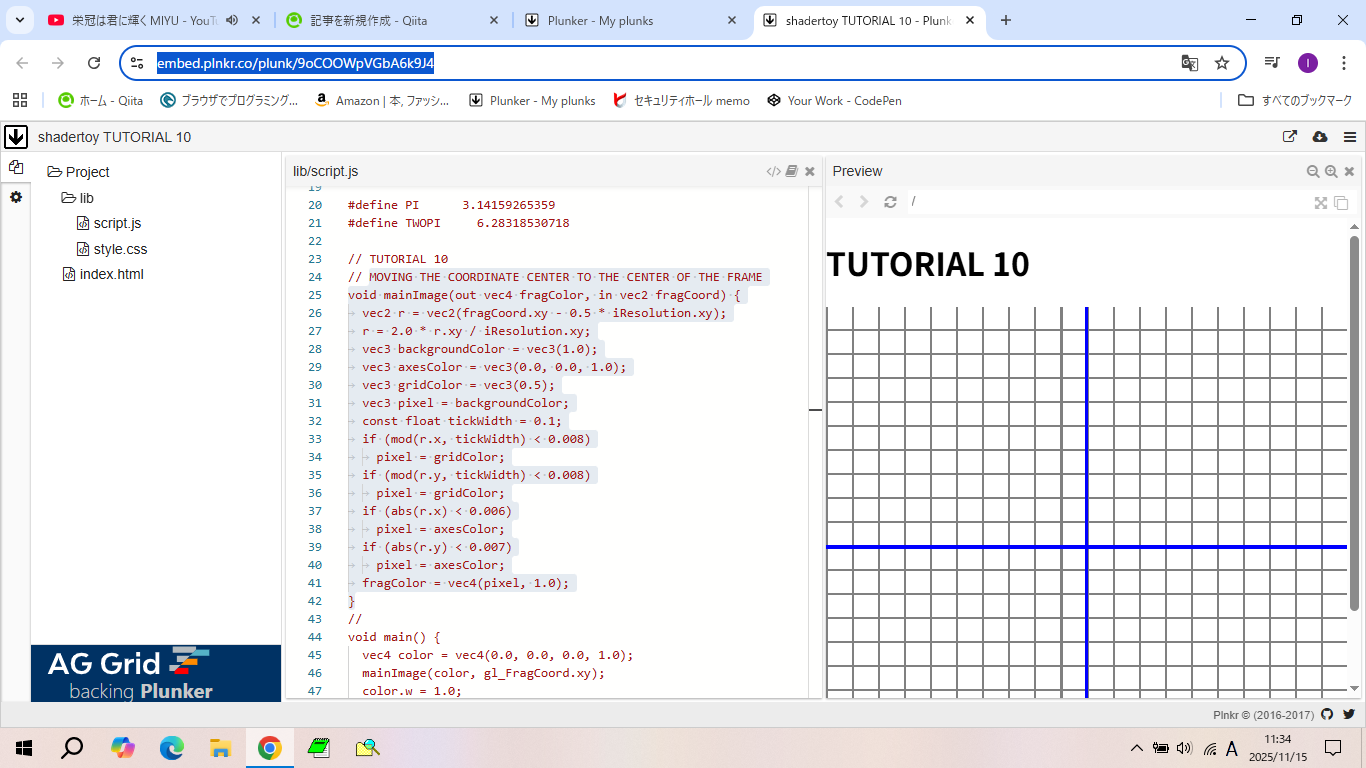
Task: Mute the YouTube tab via speaker icon
Action: 232,20
